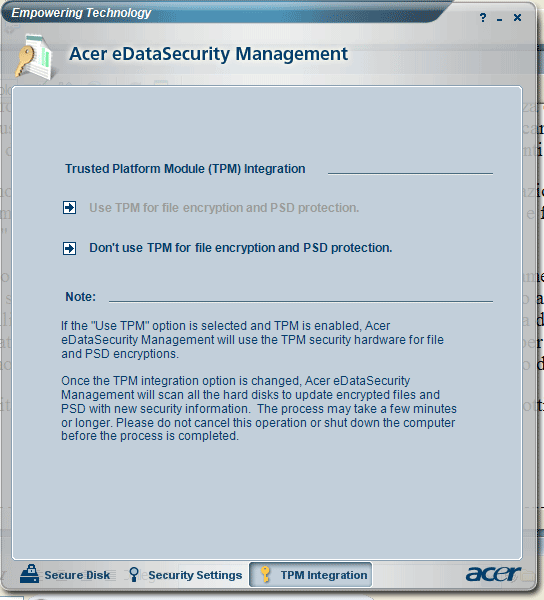Click the eDataSecurity key and document logo
This screenshot has width=544, height=600.
(x=34, y=57)
